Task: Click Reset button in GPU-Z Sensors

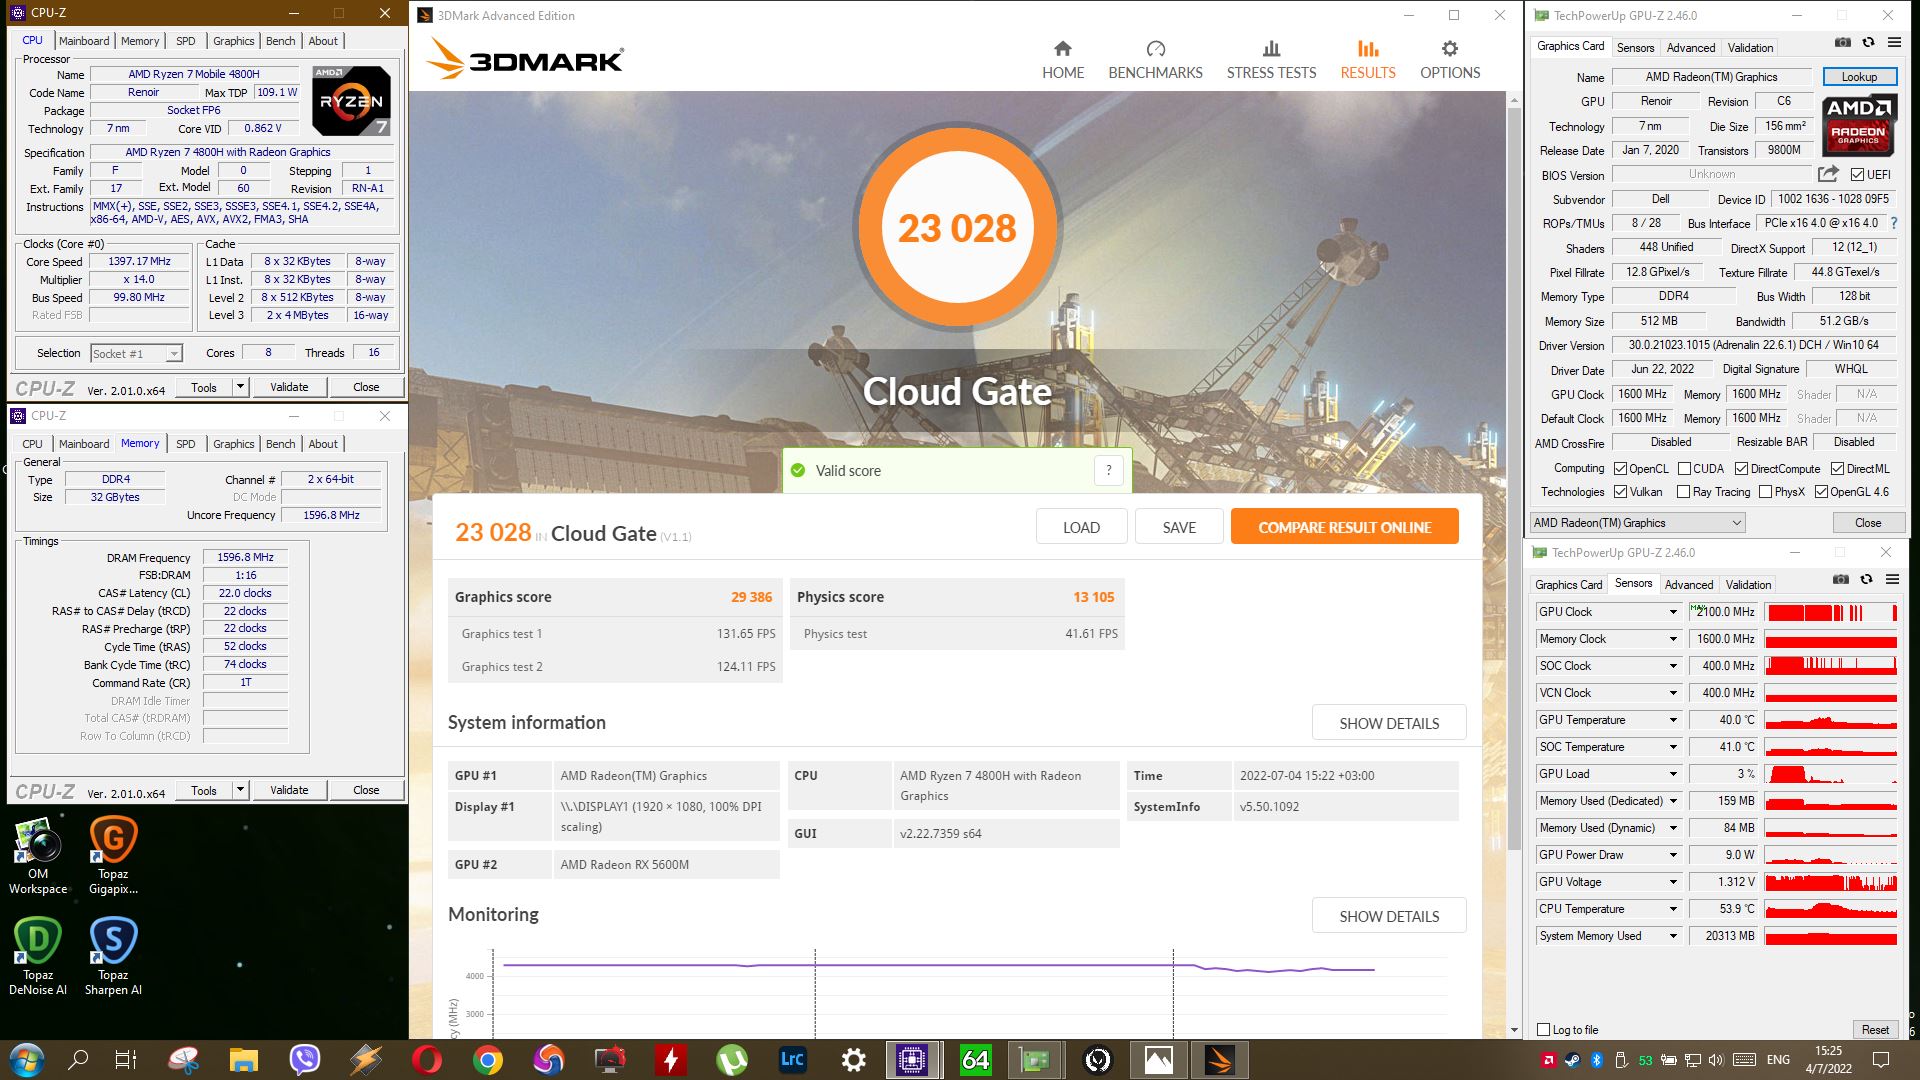Action: [x=1875, y=1030]
